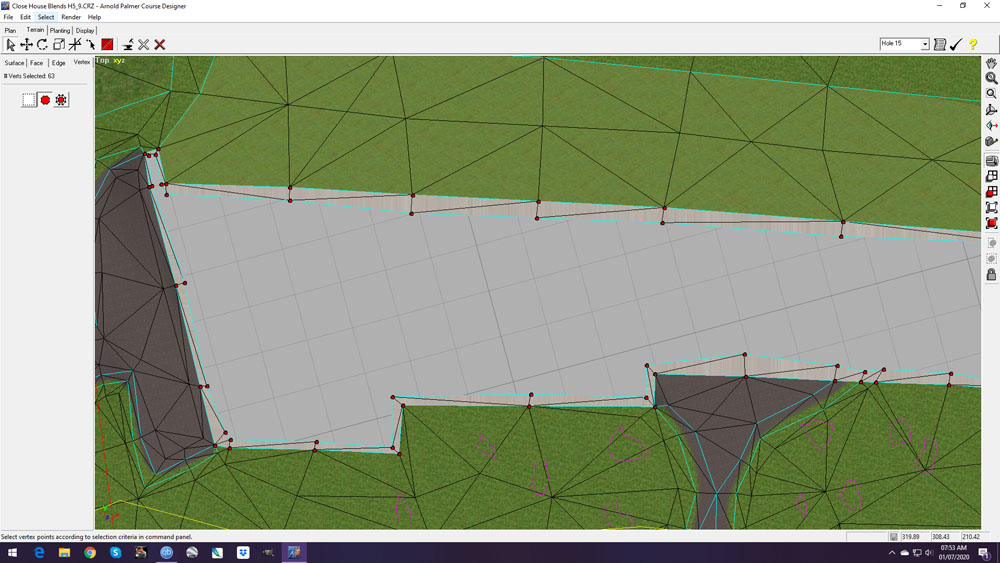Enable rectangular marquee selection mode
Viewport: 1000px width, 563px height.
click(x=29, y=100)
